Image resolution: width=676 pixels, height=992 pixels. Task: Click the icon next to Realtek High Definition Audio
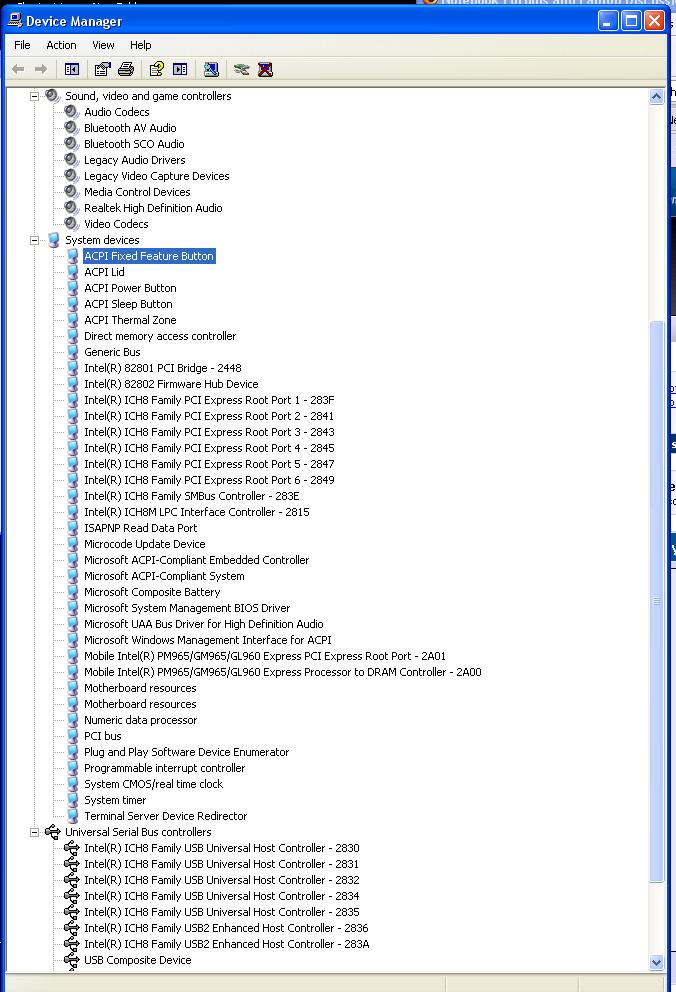click(71, 208)
